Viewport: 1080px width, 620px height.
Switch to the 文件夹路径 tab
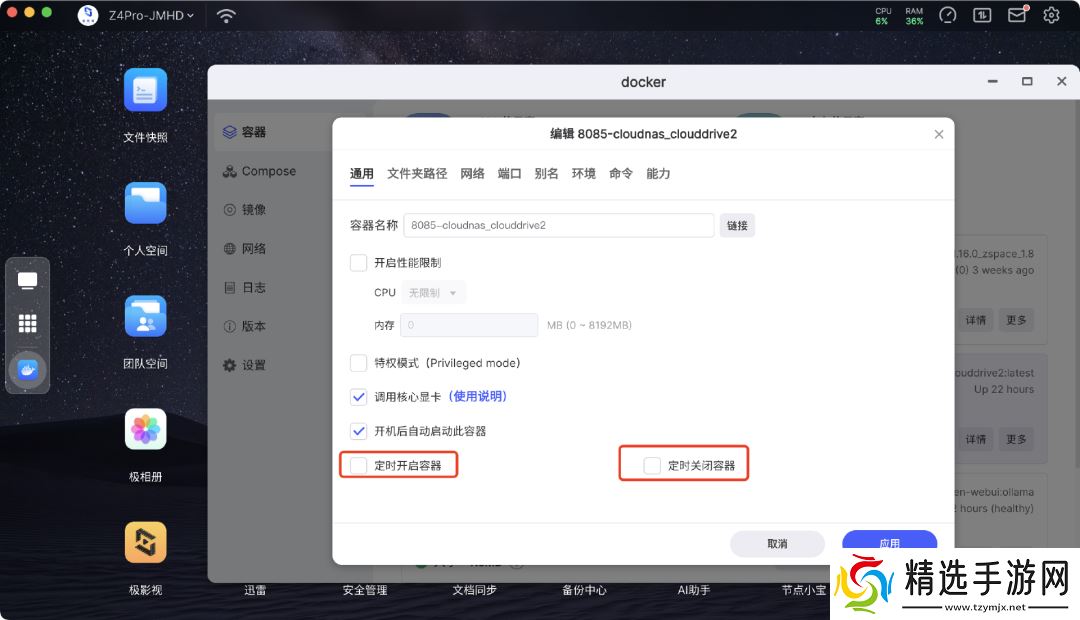tap(417, 173)
